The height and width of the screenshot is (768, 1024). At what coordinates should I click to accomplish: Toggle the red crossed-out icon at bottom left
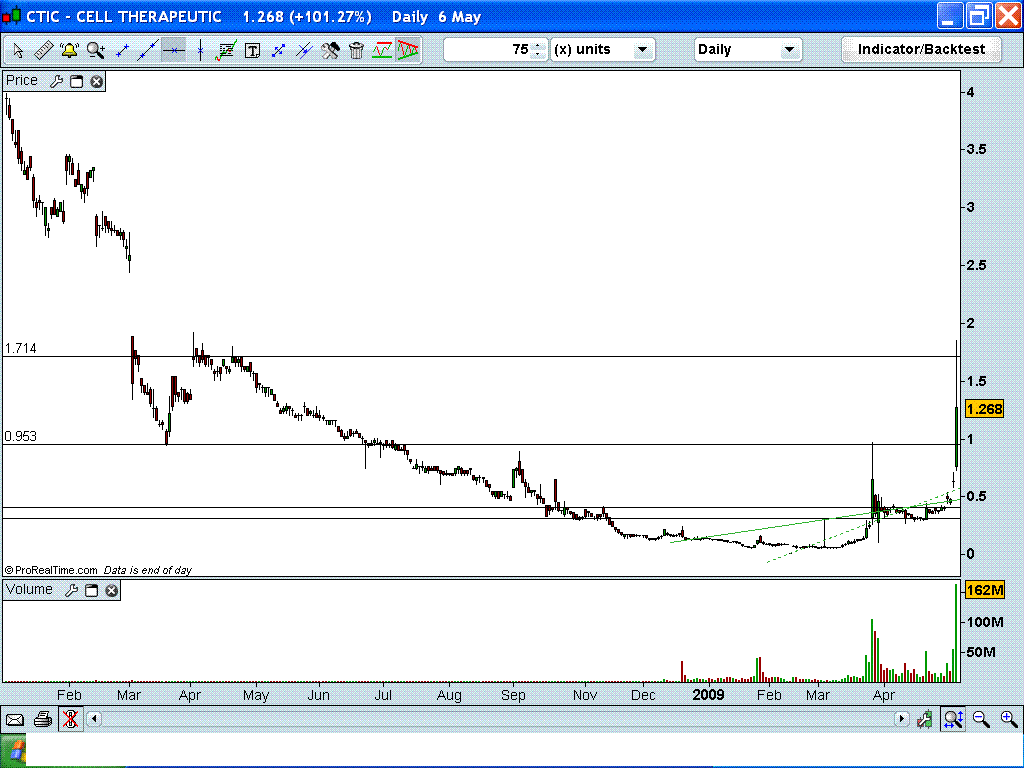click(x=71, y=720)
